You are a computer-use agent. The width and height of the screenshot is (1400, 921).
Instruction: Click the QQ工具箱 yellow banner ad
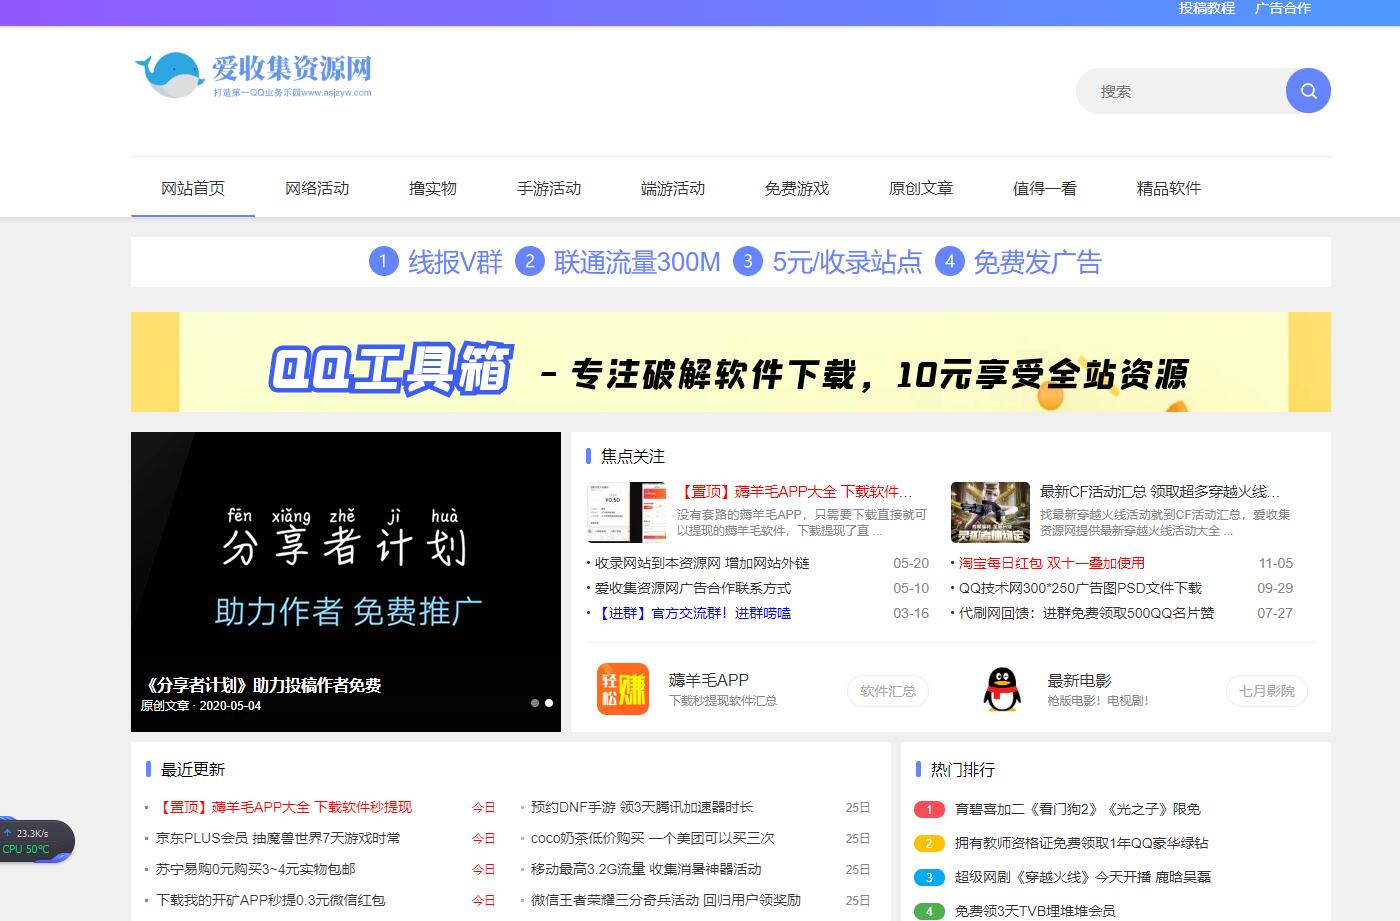731,362
